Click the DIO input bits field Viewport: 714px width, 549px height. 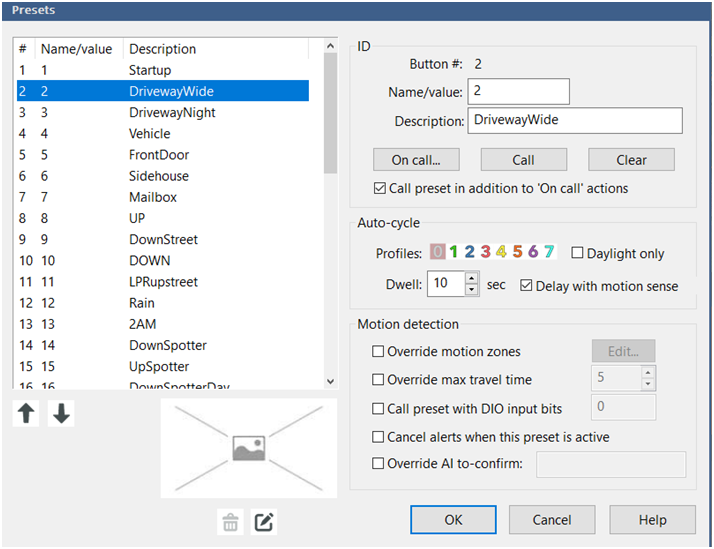click(623, 407)
